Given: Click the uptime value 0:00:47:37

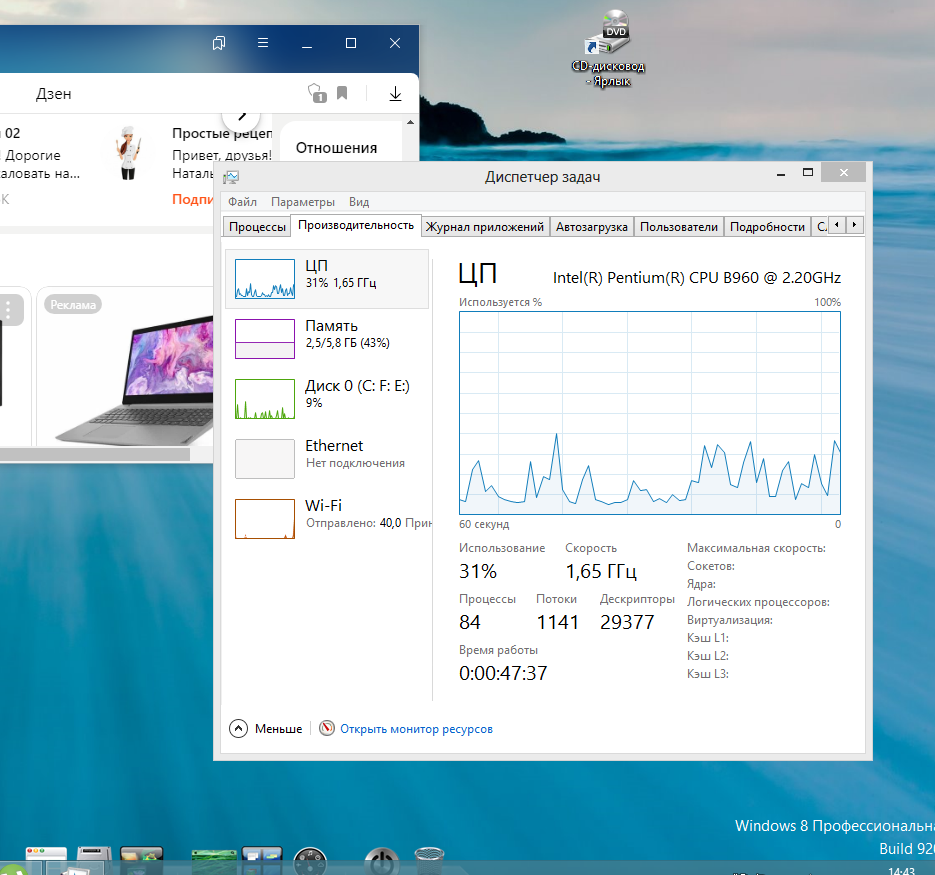Looking at the screenshot, I should pyautogui.click(x=503, y=673).
